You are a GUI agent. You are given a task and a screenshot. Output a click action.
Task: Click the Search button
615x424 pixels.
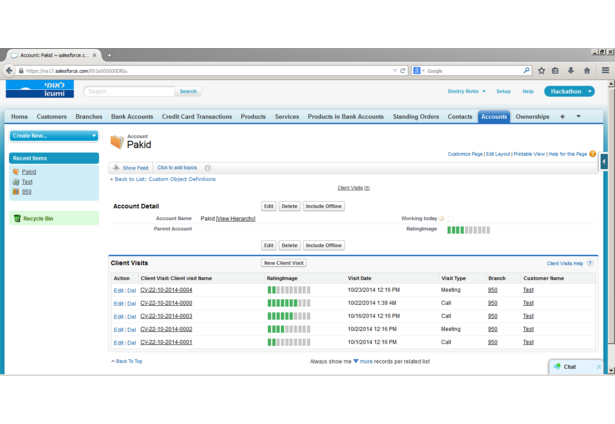click(188, 91)
